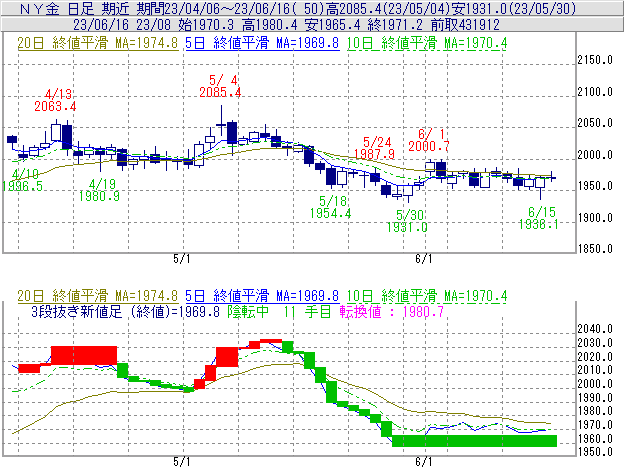
Task: Click the upper chart 20日 MA=1974.8 legend
Action: [98, 43]
